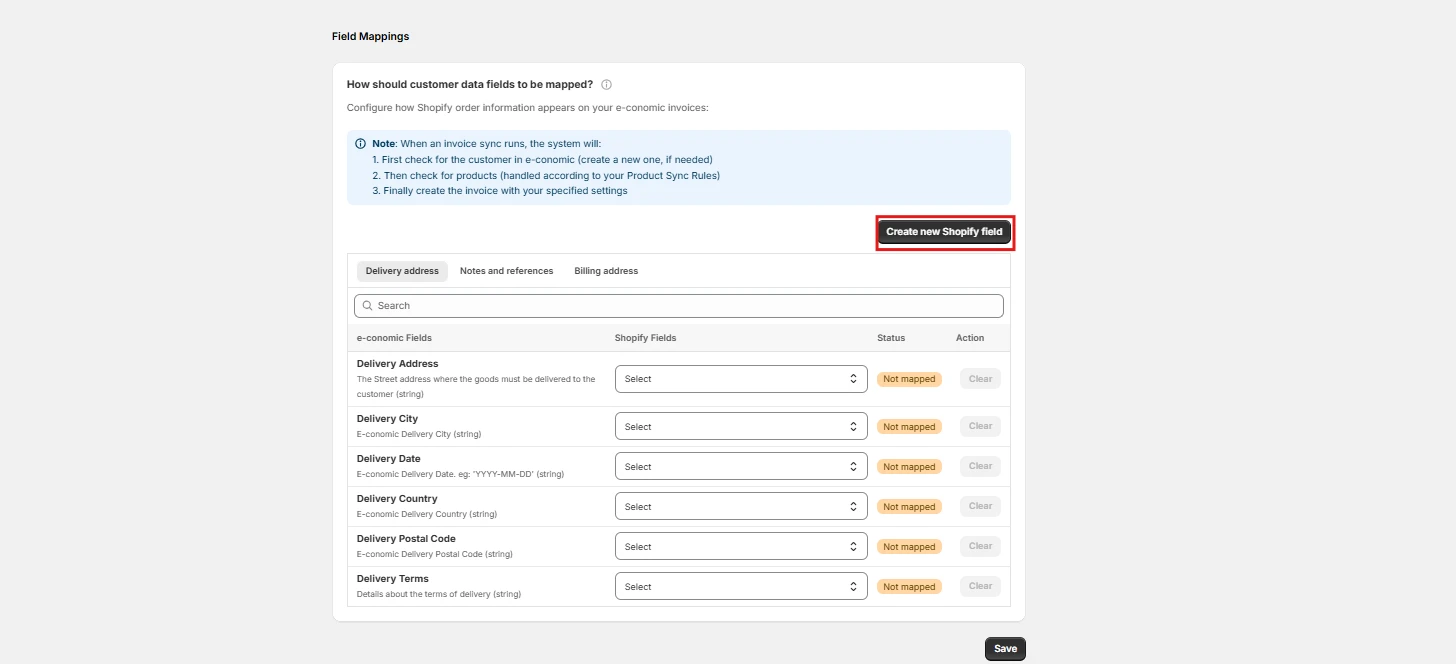Image resolution: width=1456 pixels, height=664 pixels.
Task: Click the Field Mappings heading
Action: point(370,36)
